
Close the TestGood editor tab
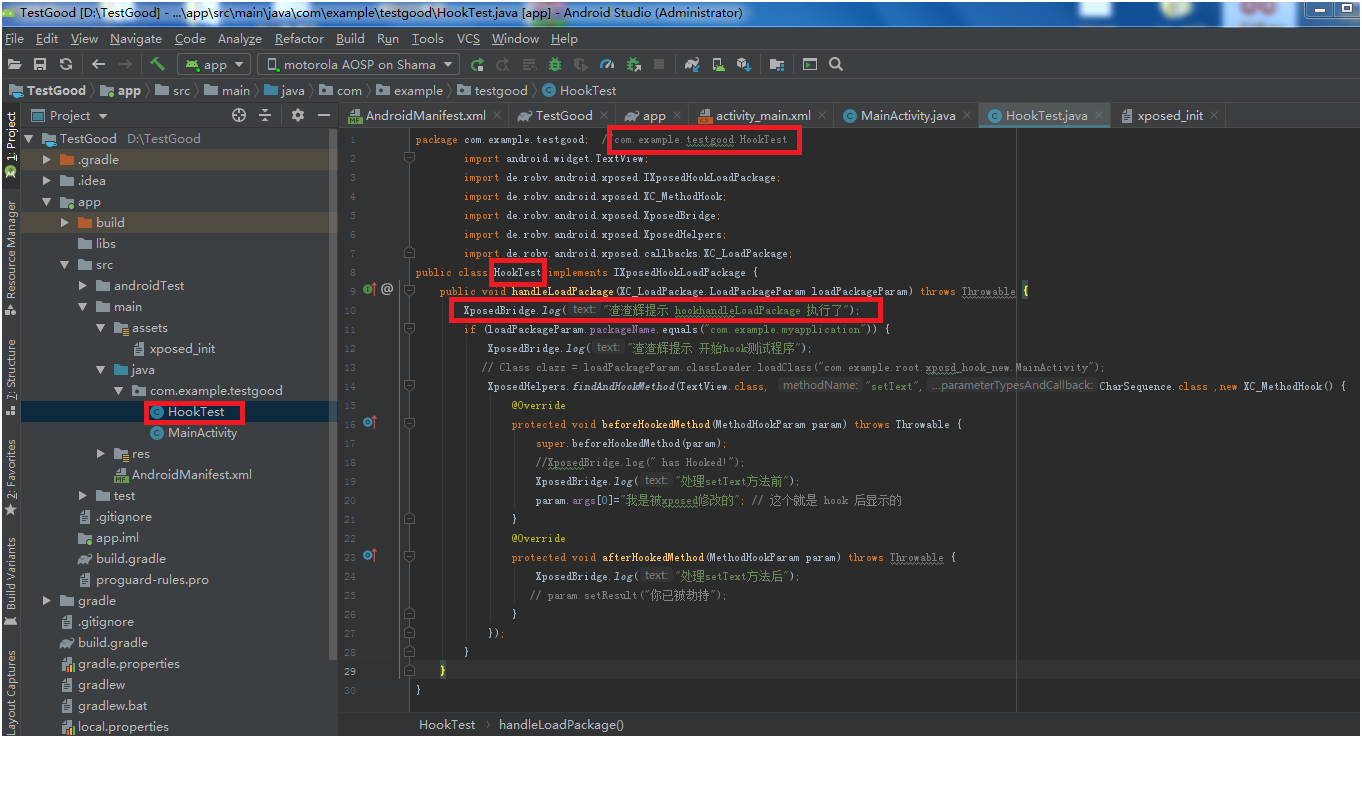(606, 116)
